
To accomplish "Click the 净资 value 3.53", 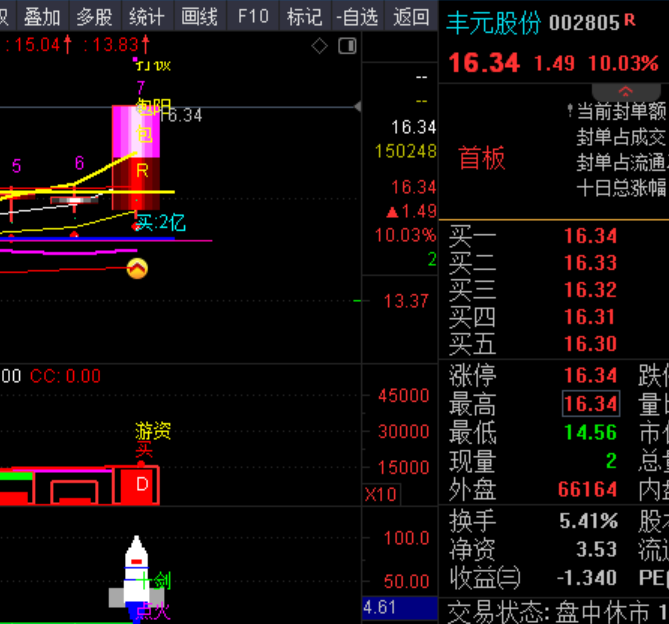I will tap(596, 549).
